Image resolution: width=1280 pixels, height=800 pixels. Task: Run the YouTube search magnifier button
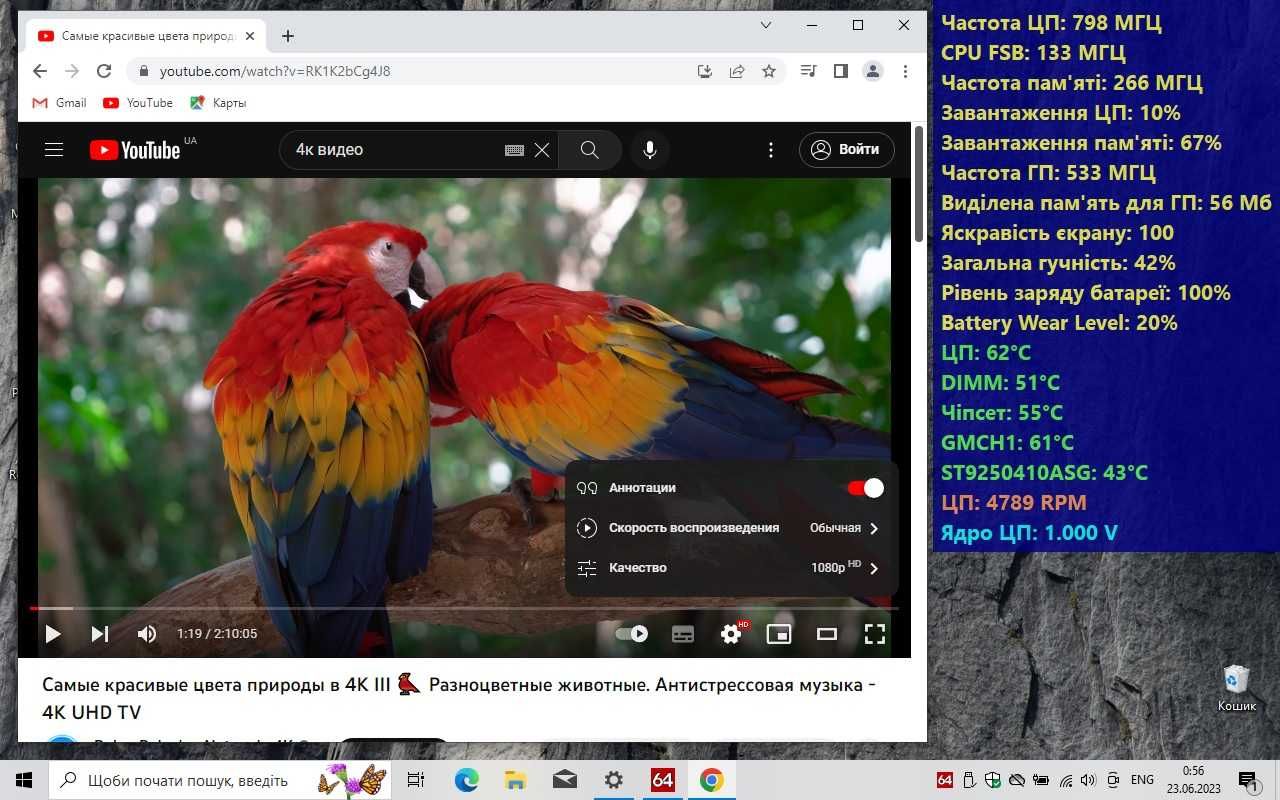pyautogui.click(x=590, y=150)
